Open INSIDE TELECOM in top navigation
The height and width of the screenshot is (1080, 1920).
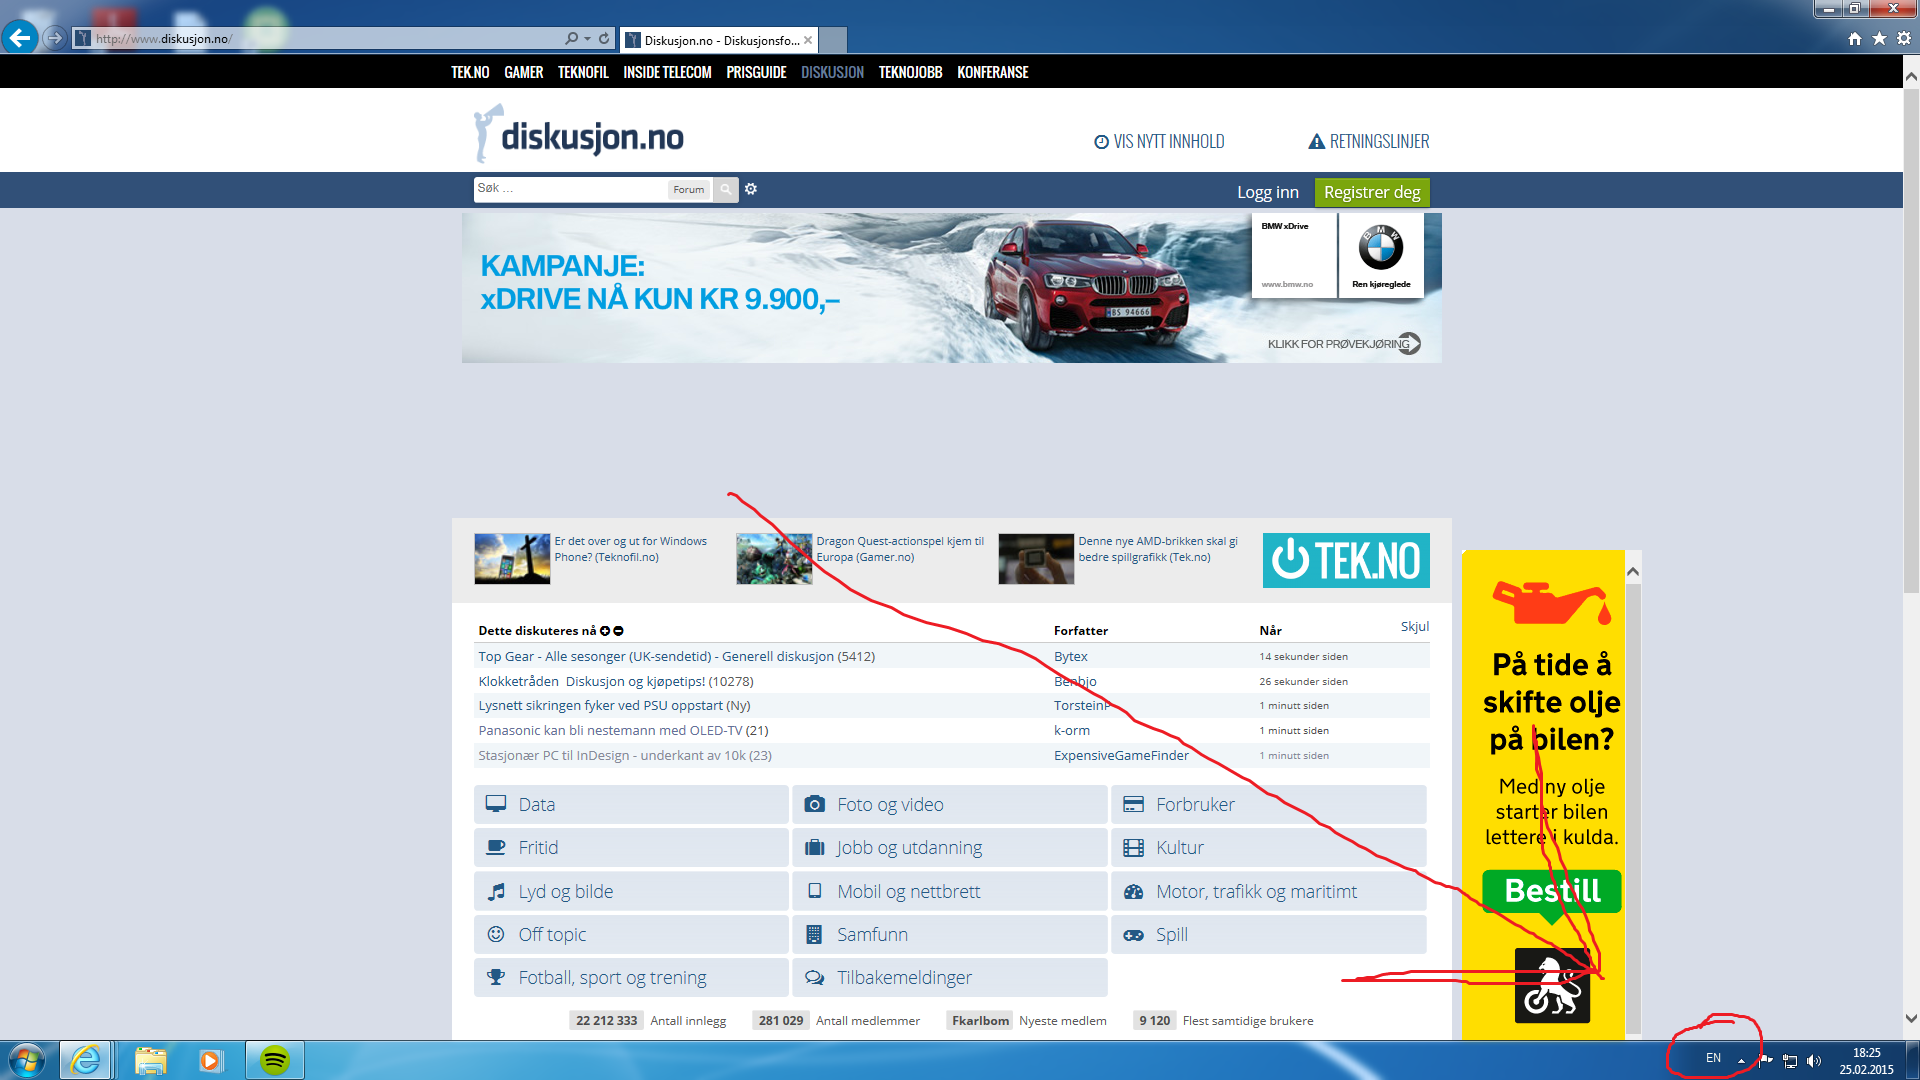[x=667, y=72]
